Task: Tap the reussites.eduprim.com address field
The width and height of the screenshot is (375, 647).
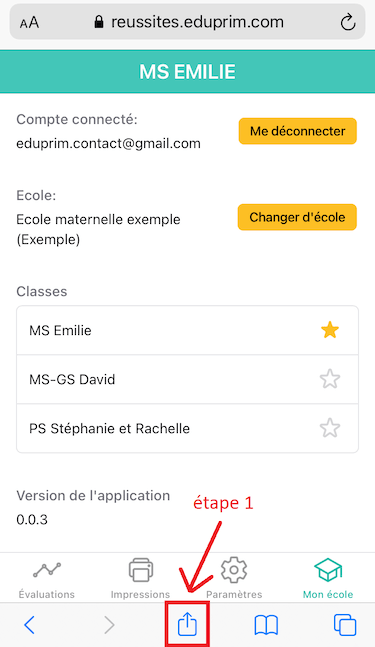Action: click(187, 21)
